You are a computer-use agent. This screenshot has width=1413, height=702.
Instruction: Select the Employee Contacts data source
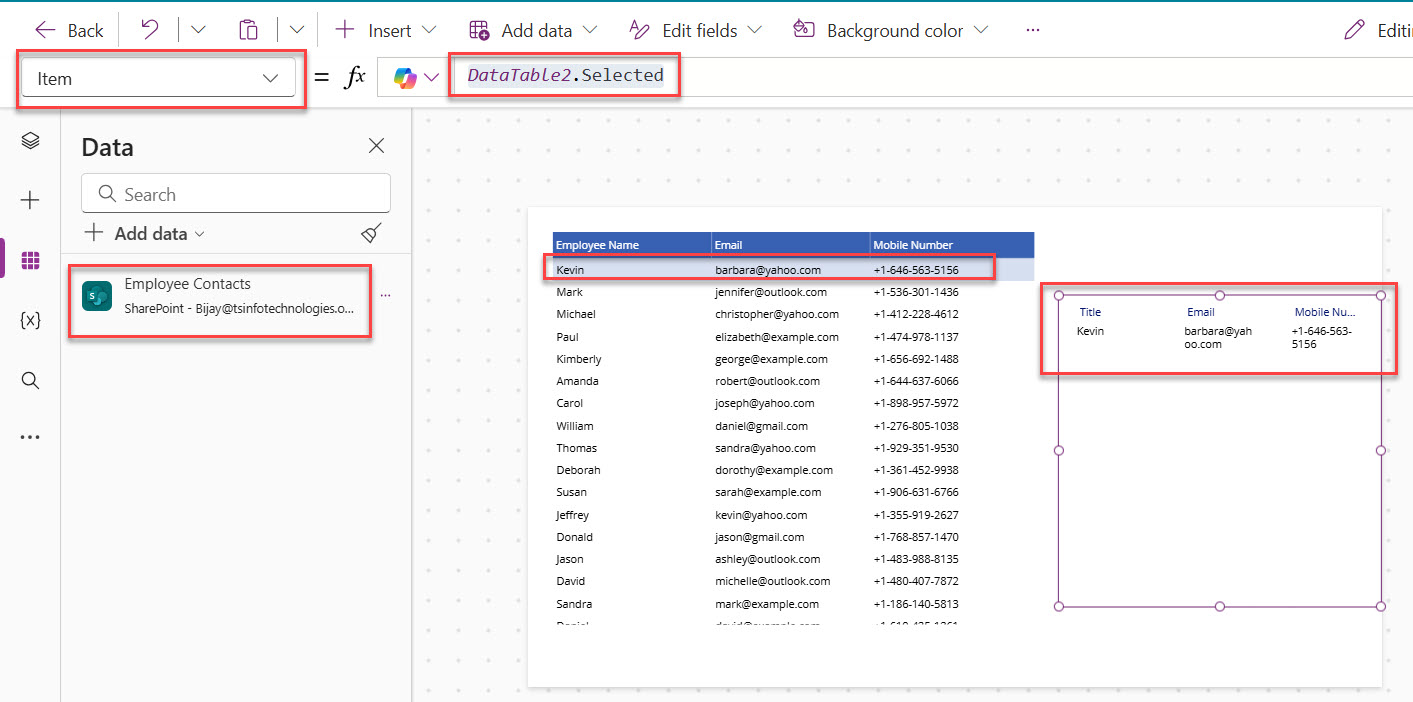[x=220, y=296]
